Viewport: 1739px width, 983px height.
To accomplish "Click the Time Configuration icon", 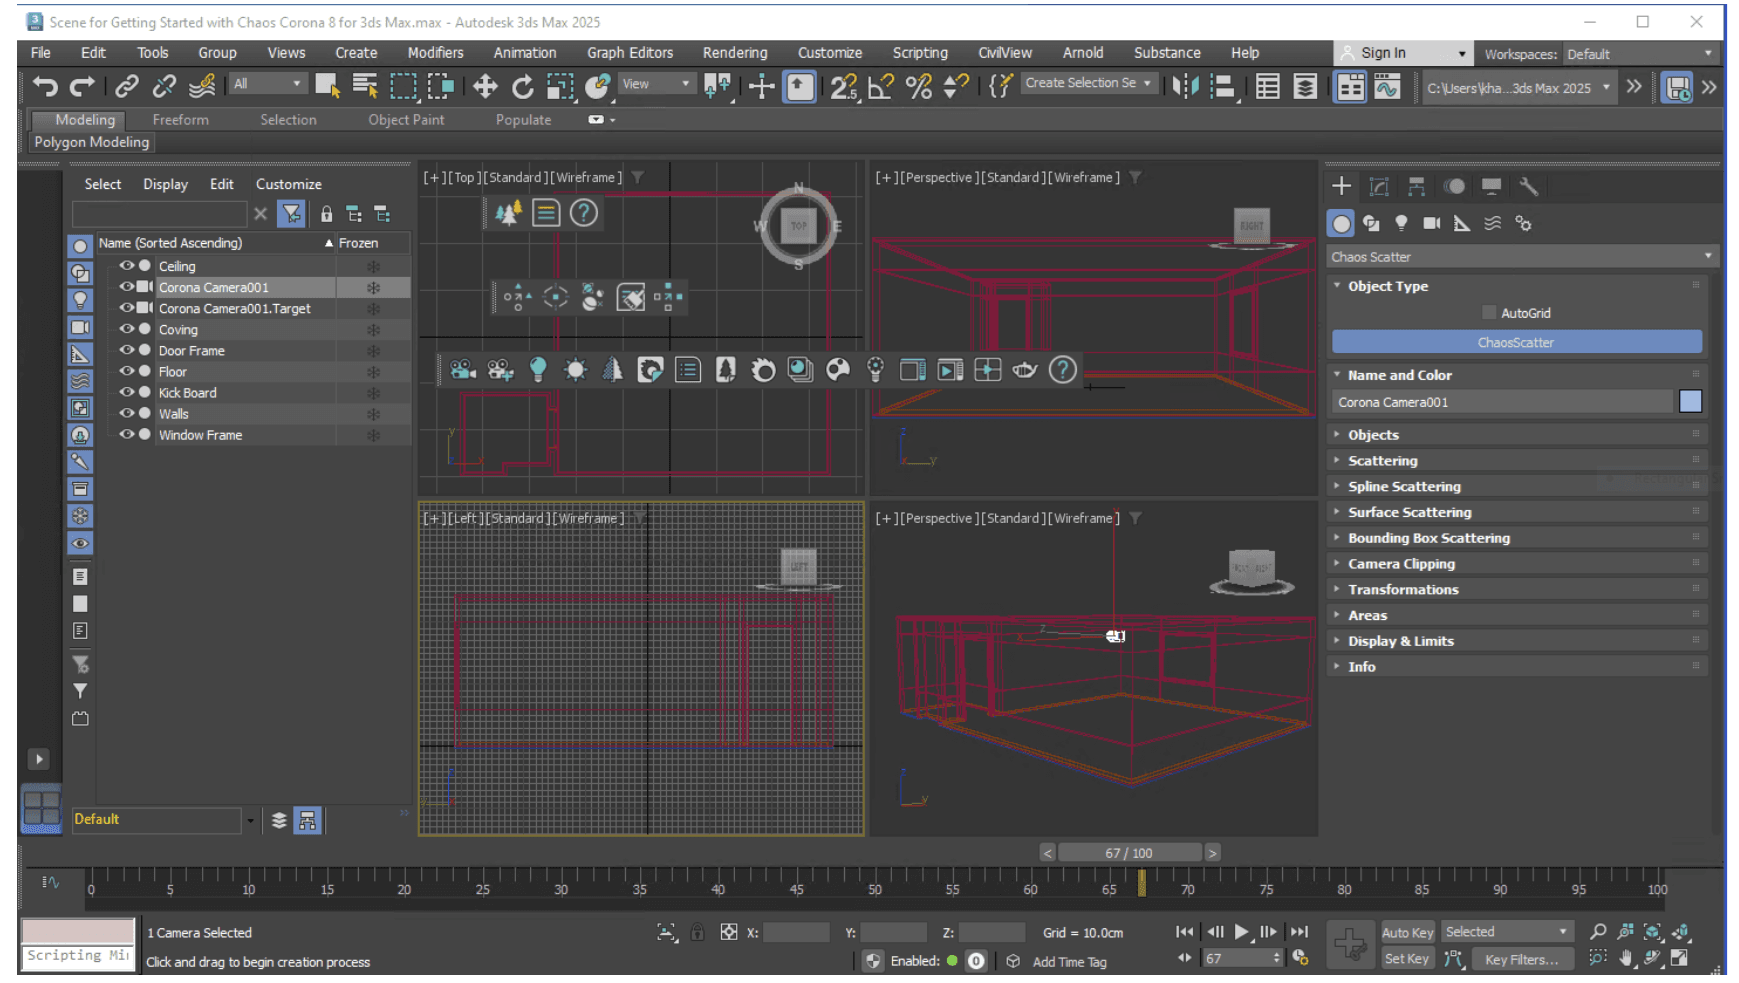I will click(x=1300, y=958).
